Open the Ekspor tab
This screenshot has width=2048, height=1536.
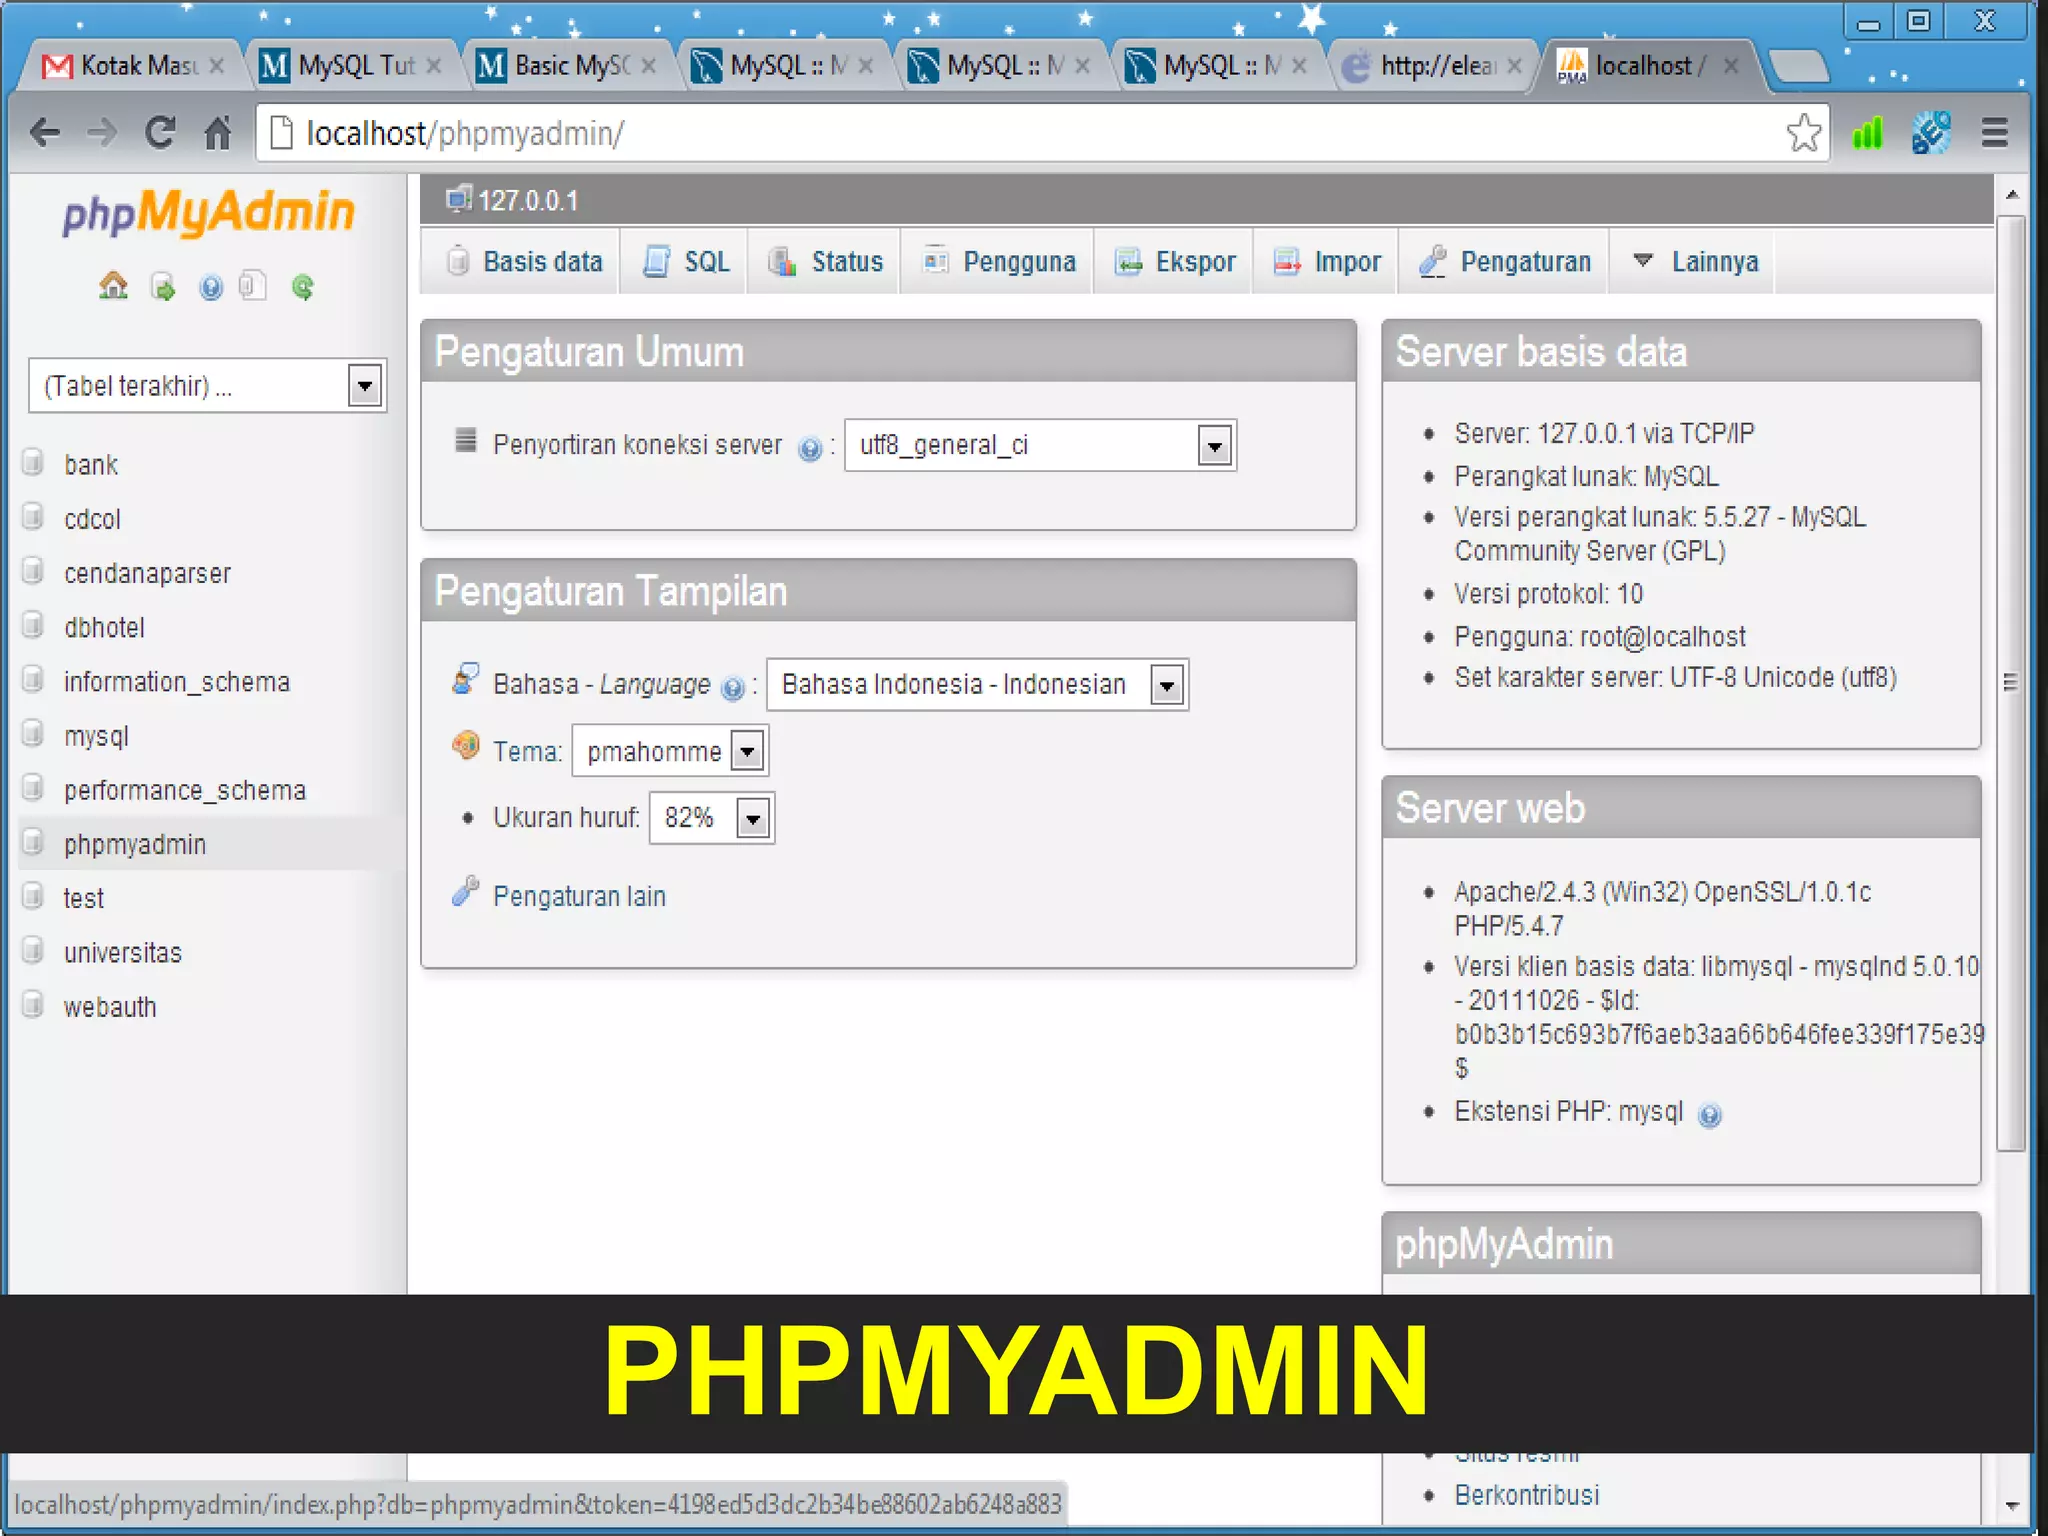pyautogui.click(x=1175, y=262)
